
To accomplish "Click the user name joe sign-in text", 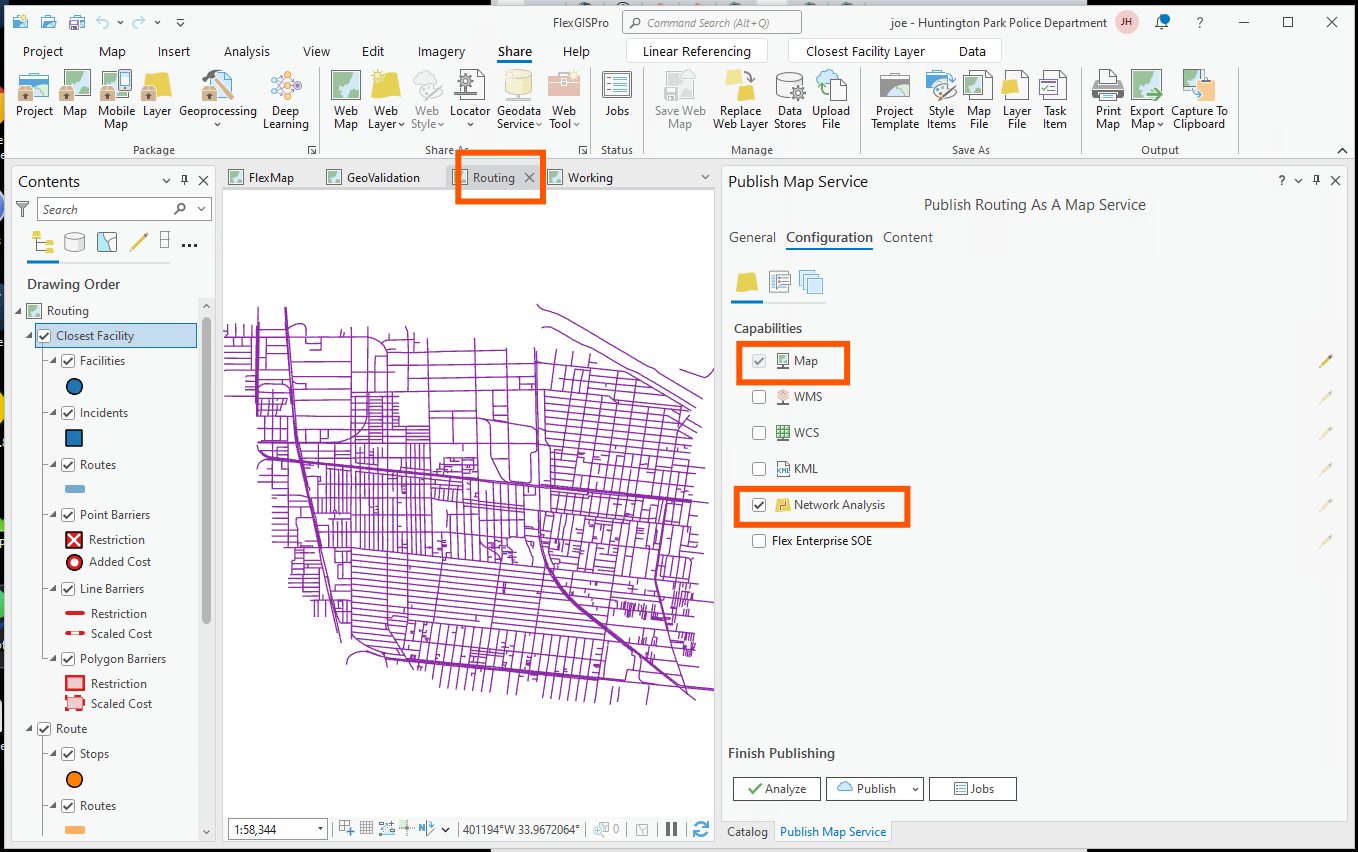I will point(998,22).
